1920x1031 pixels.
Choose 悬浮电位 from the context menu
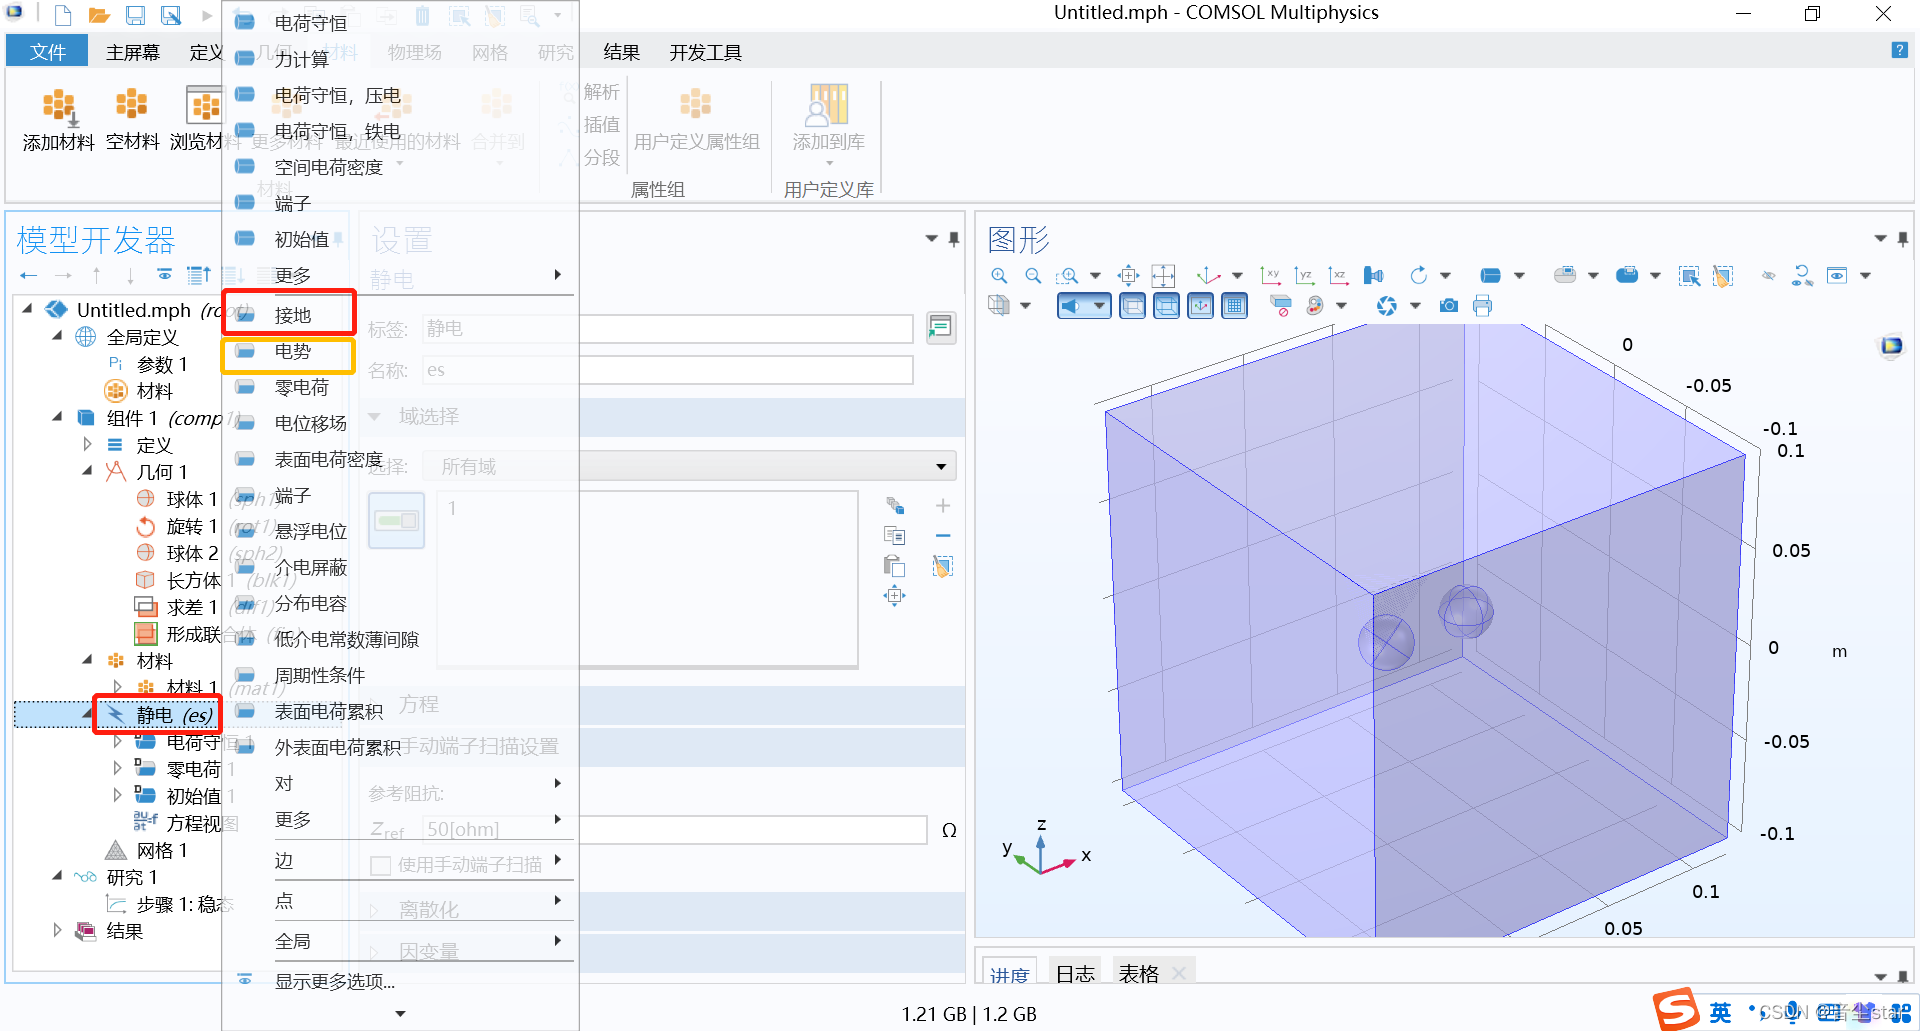(310, 531)
